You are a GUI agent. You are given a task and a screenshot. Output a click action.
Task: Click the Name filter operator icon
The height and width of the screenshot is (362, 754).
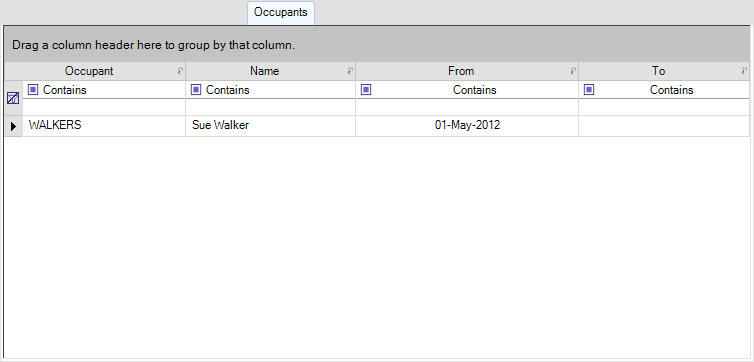point(196,89)
